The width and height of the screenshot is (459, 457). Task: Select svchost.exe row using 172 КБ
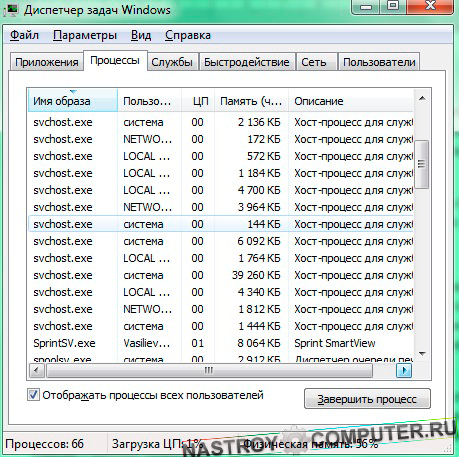pyautogui.click(x=221, y=139)
